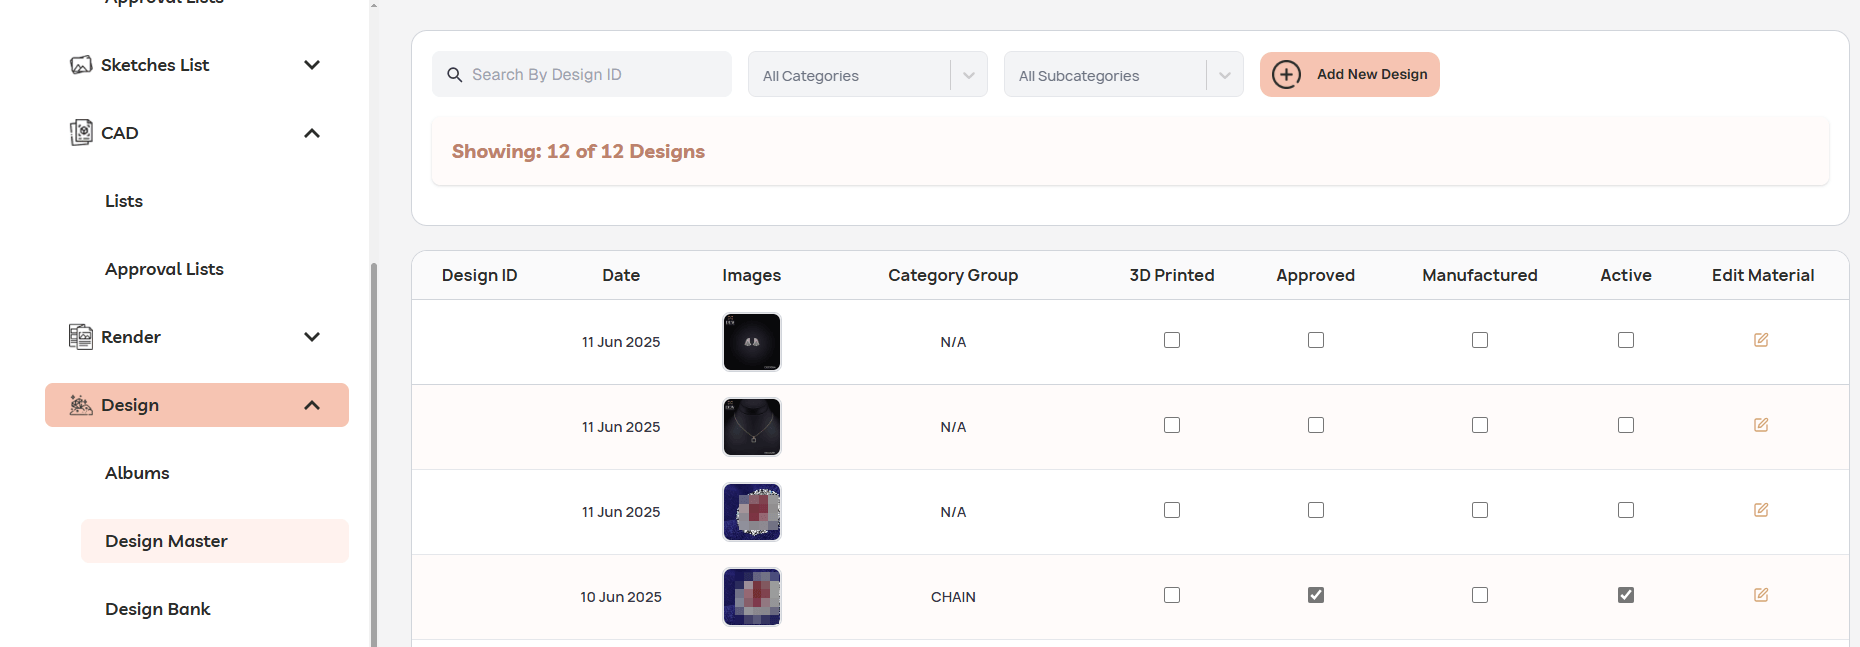
Task: Uncheck Approved for the CHAIN design
Action: [x=1315, y=594]
